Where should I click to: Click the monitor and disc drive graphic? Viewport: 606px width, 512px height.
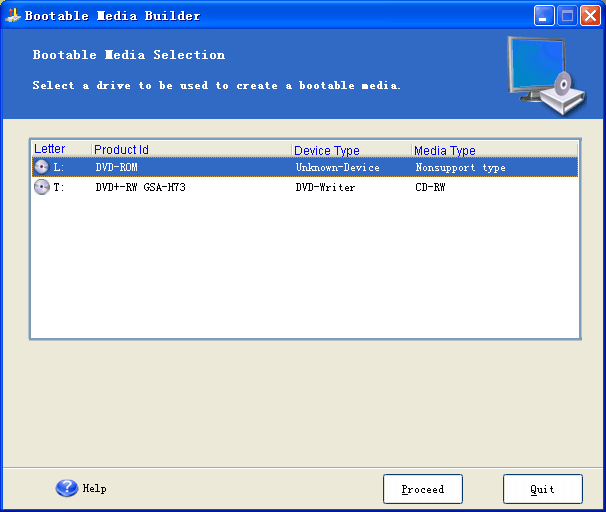pyautogui.click(x=546, y=75)
